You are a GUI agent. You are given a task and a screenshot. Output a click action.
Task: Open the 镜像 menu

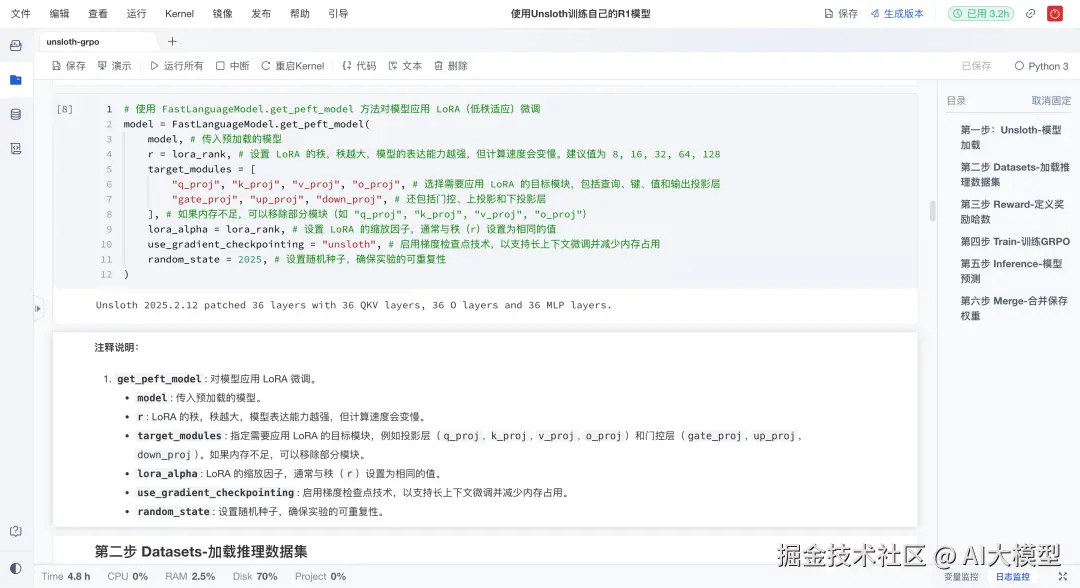(x=222, y=14)
